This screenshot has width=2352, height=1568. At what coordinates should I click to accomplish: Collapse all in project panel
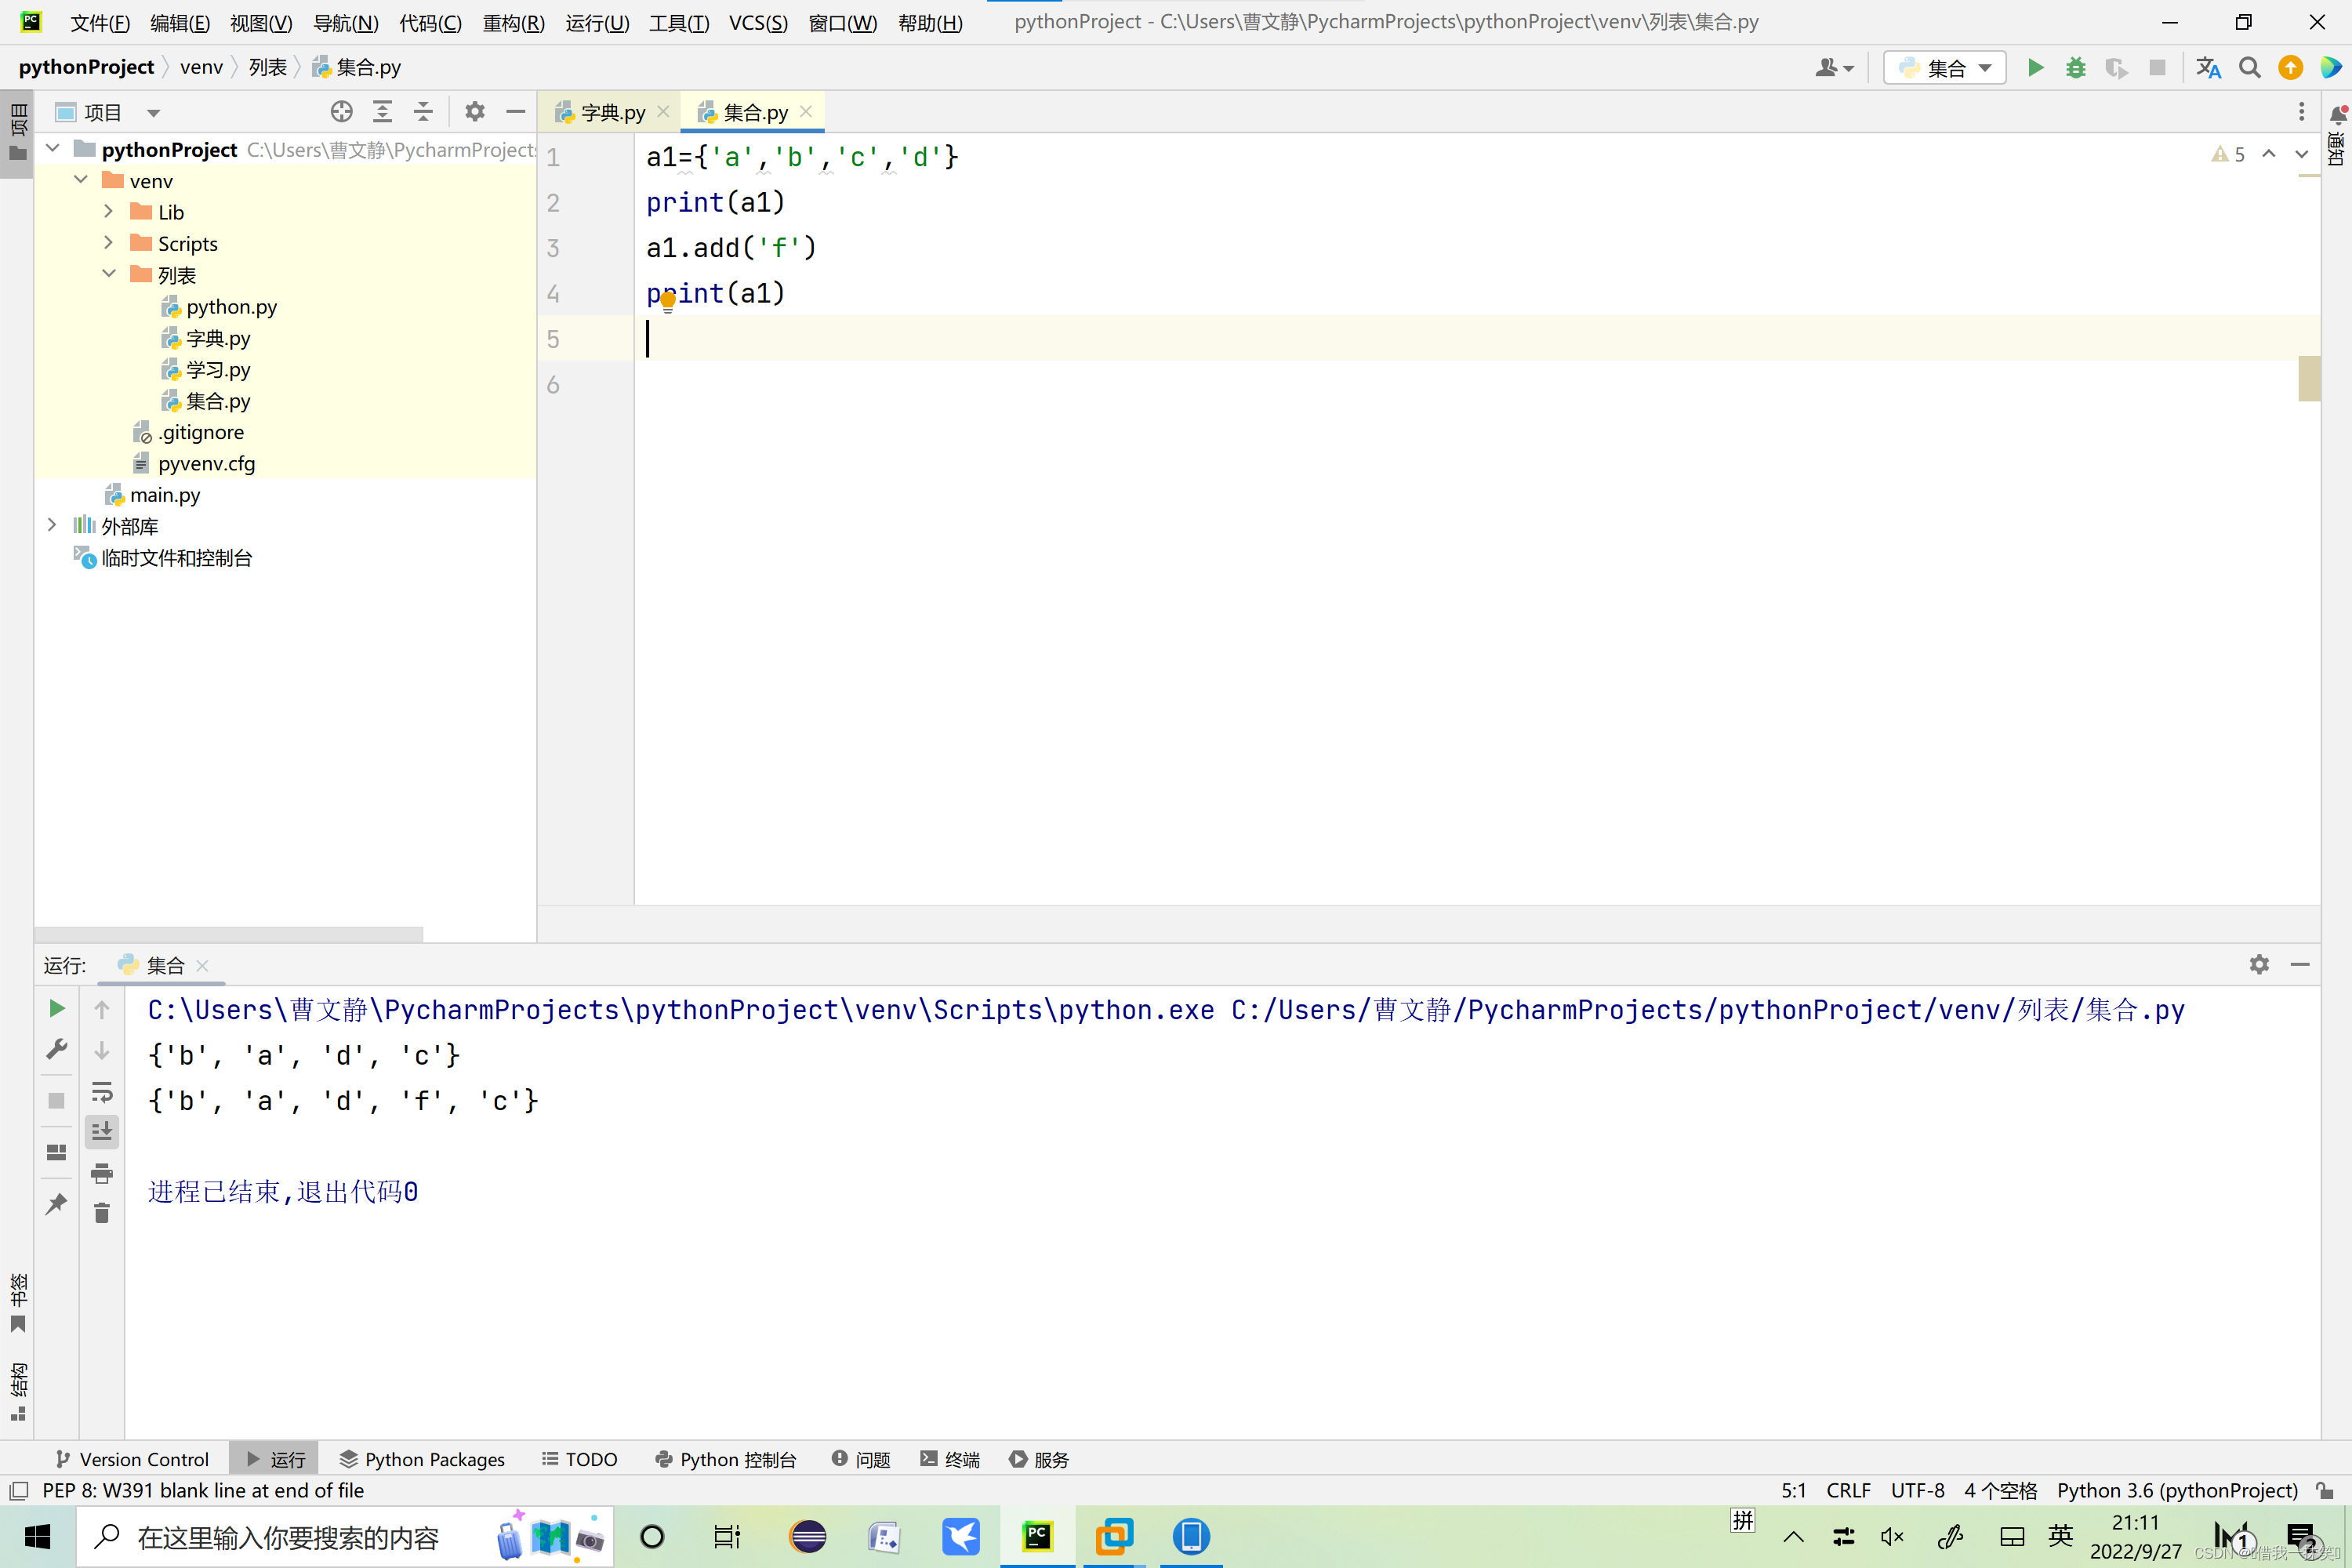click(x=423, y=111)
